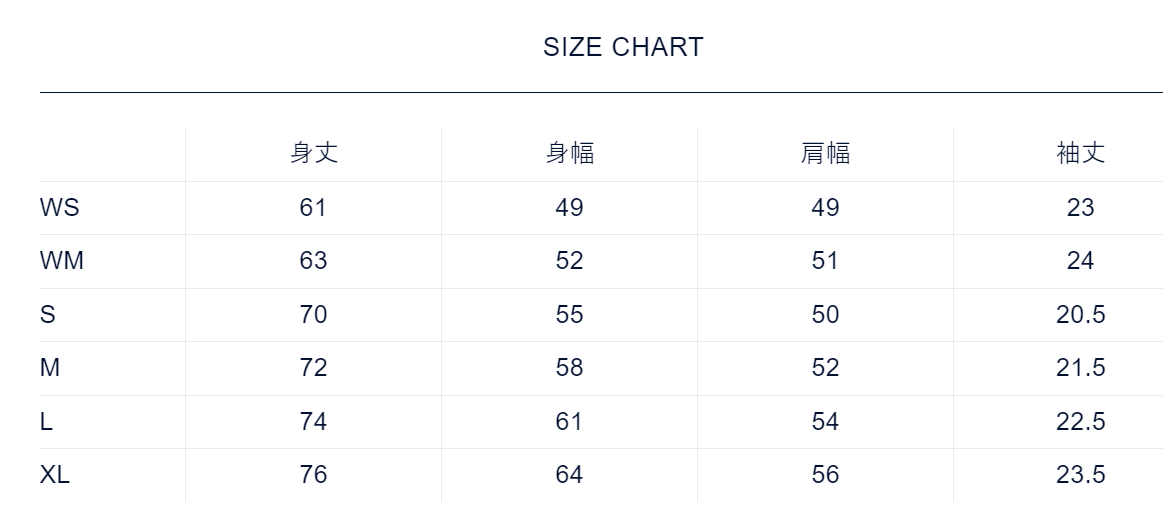Click the 身丈 value 63 for WM
This screenshot has height=509, width=1163.
pyautogui.click(x=313, y=261)
